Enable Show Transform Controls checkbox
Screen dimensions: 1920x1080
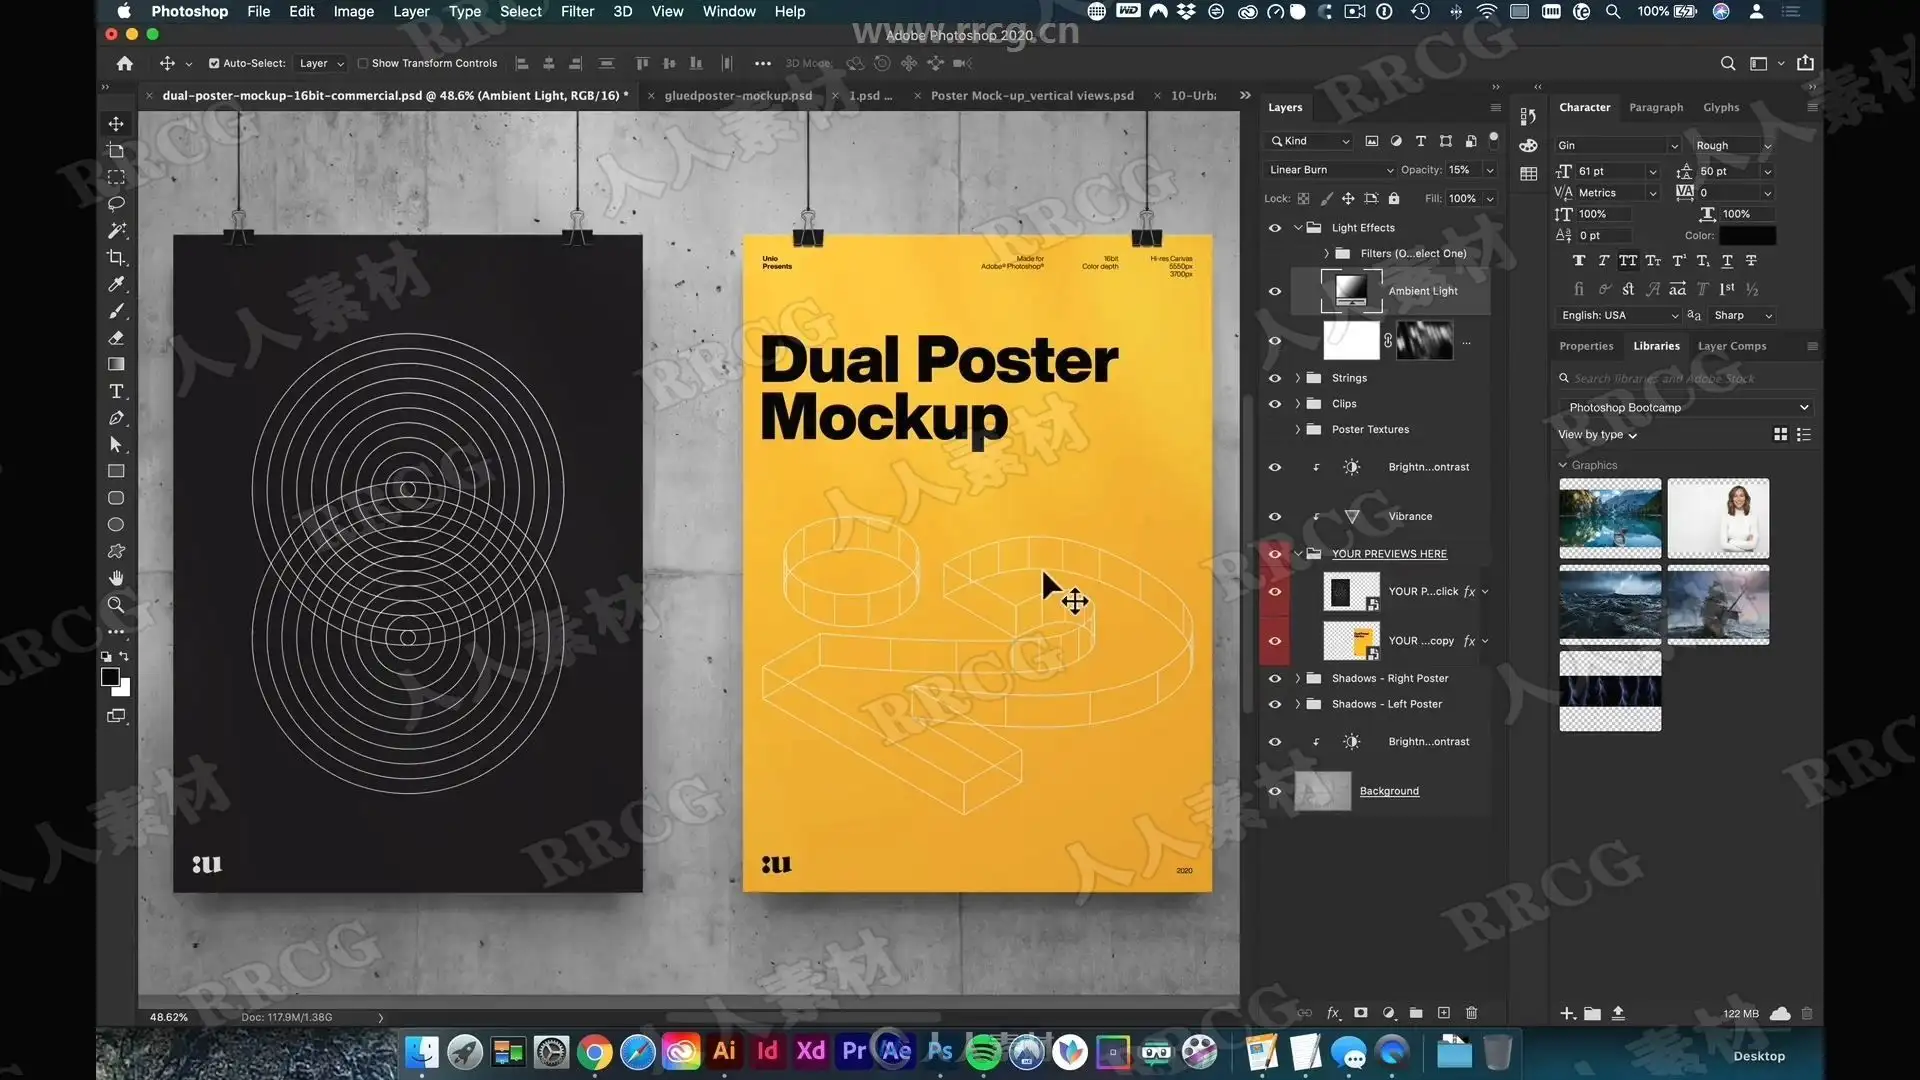tap(363, 63)
